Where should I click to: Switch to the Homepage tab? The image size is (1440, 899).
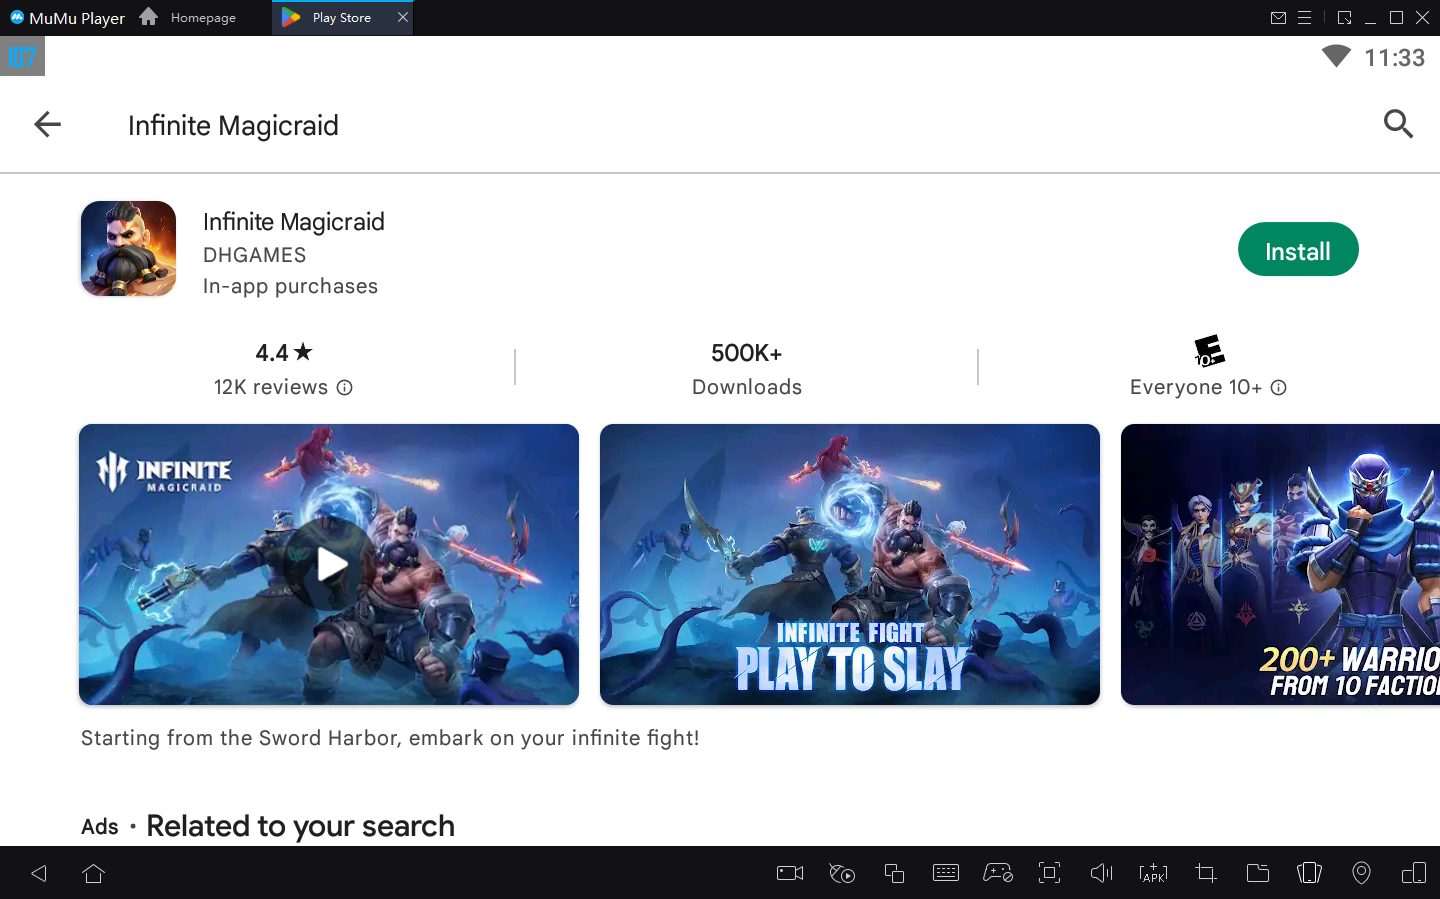coord(189,17)
